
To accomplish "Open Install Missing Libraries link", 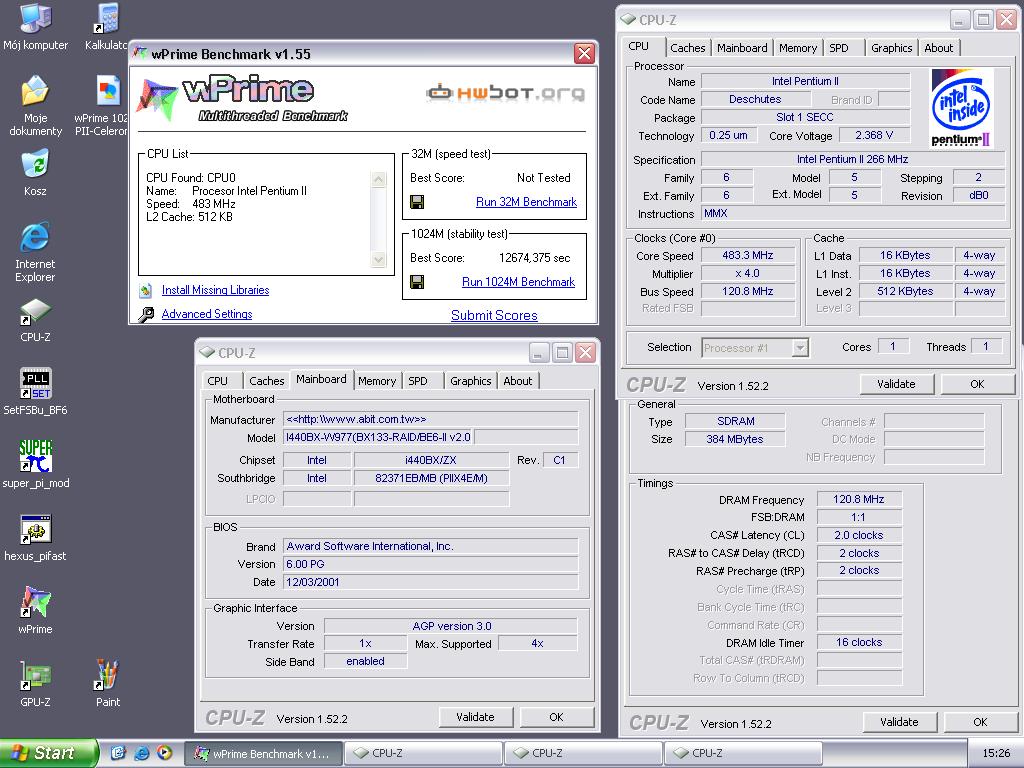I will click(216, 290).
